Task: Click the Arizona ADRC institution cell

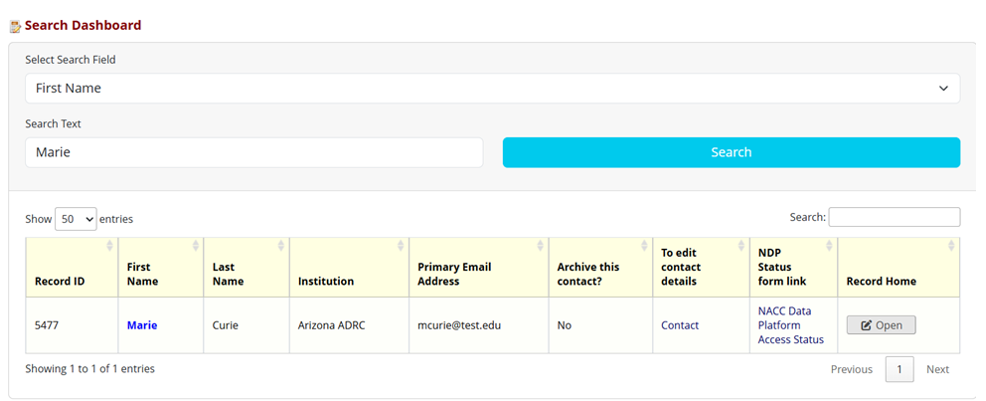Action: tap(349, 326)
